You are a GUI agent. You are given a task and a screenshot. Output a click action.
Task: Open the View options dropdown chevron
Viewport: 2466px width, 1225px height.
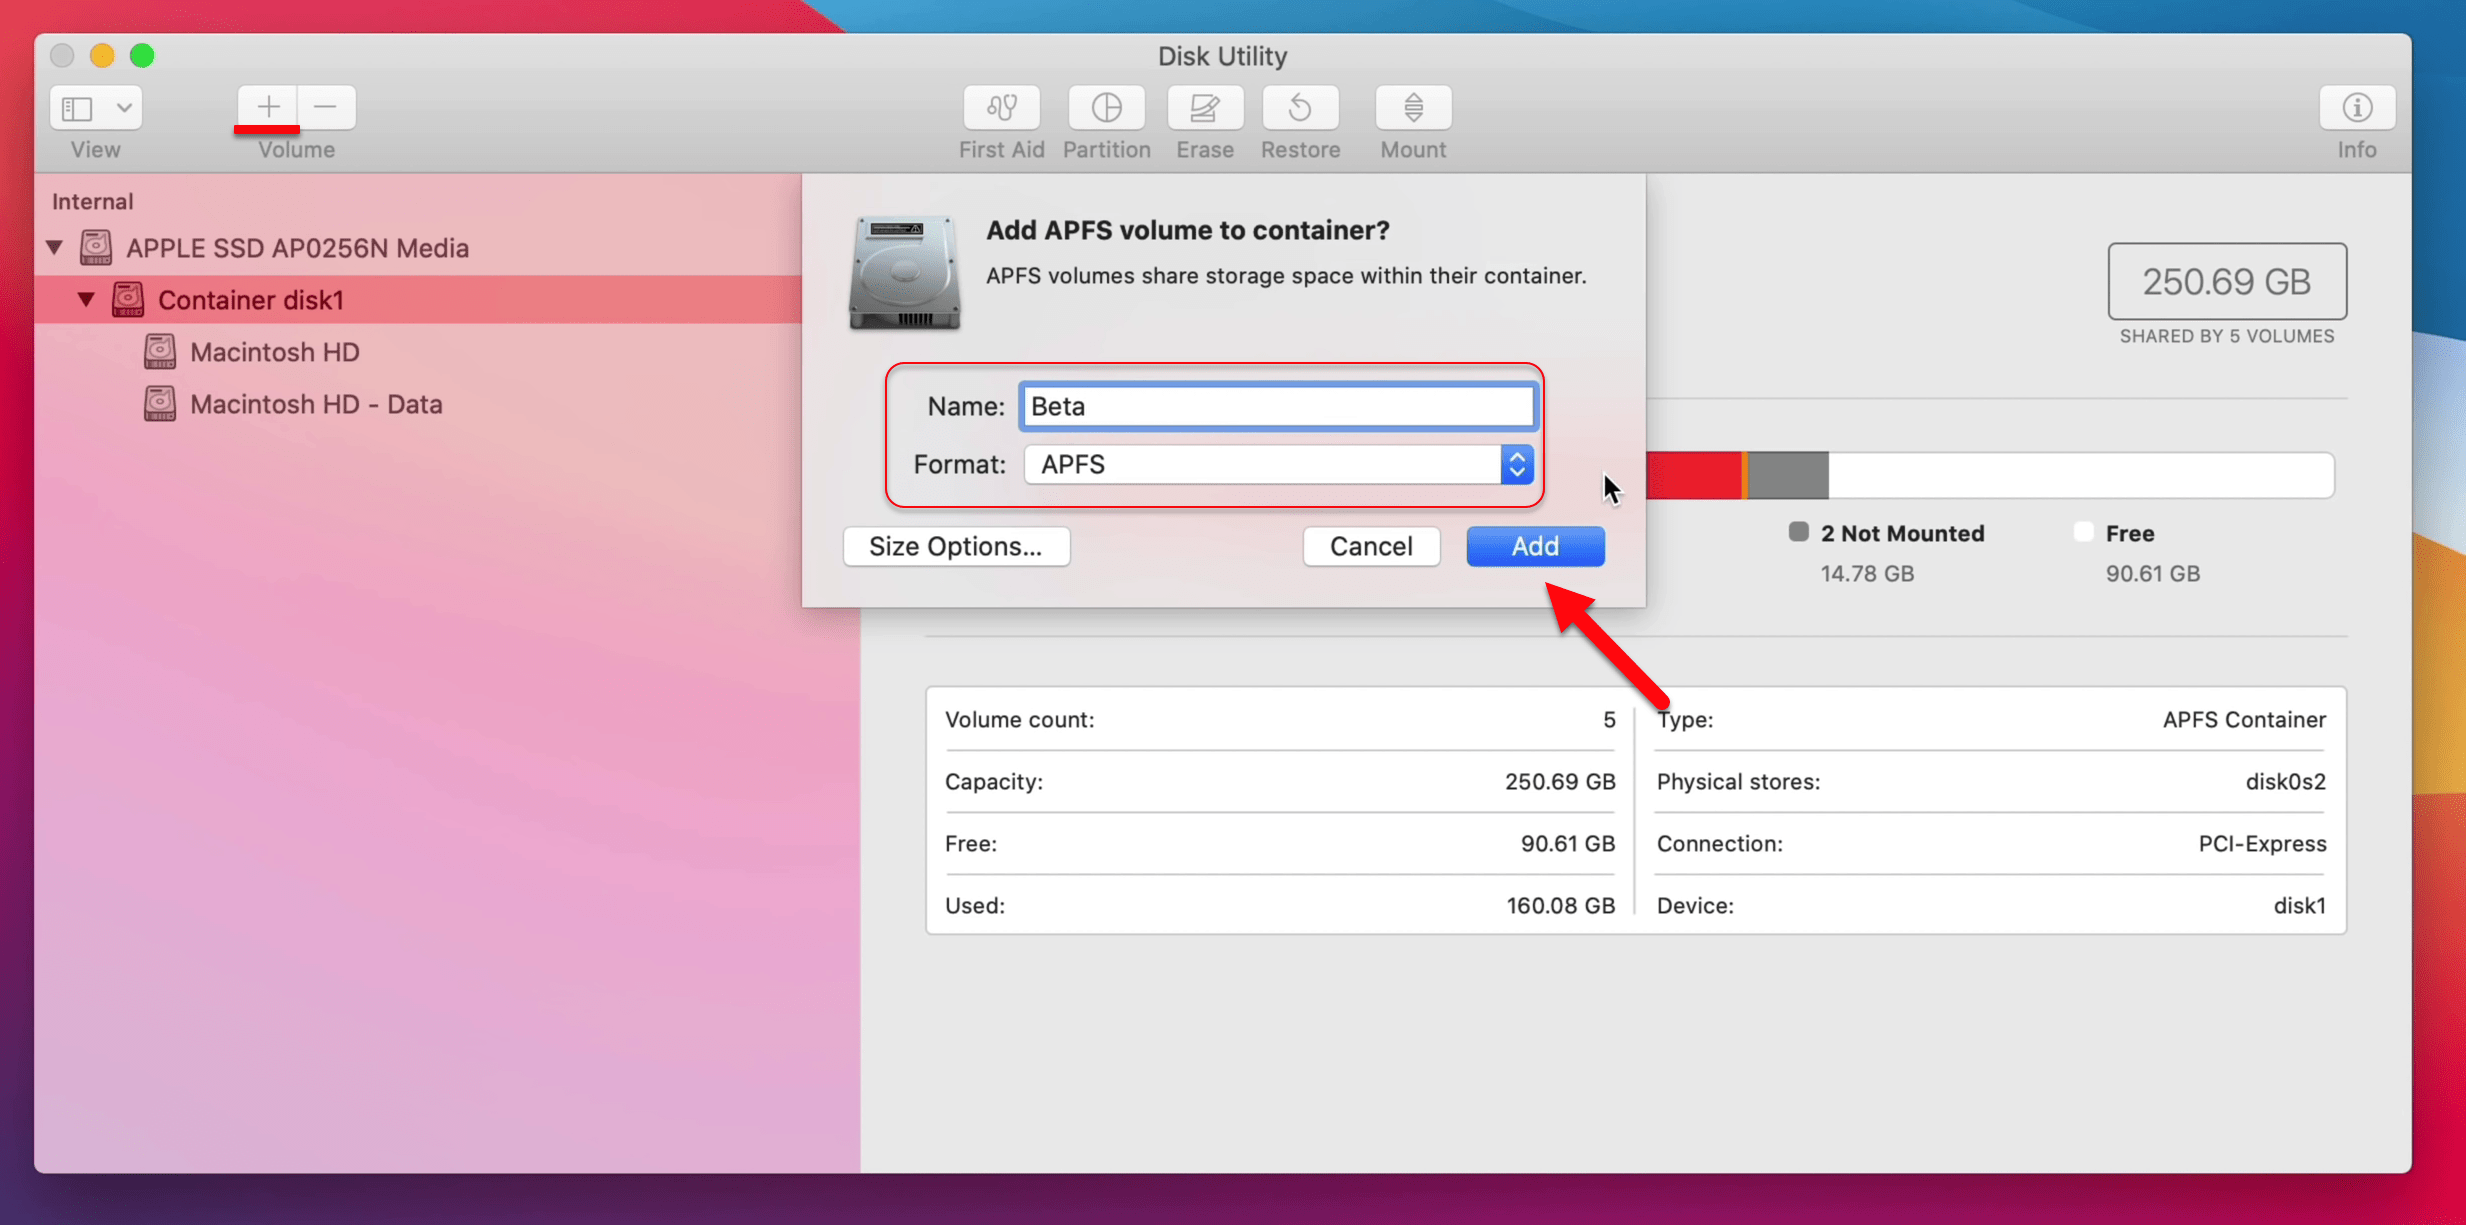tap(124, 107)
